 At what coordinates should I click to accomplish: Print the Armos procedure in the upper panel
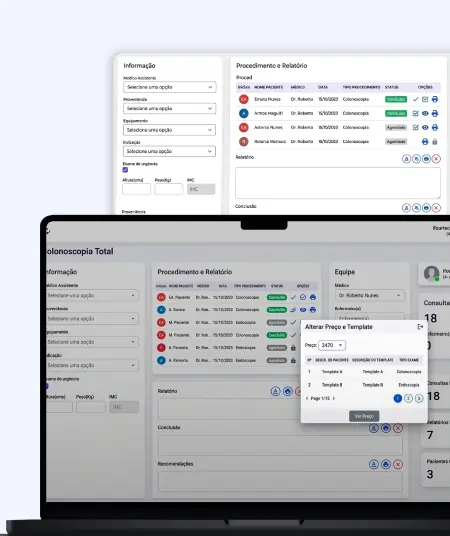click(435, 113)
